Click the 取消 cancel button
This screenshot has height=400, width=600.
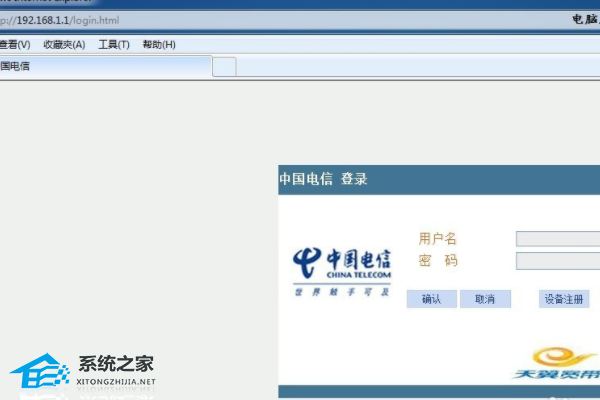point(485,299)
